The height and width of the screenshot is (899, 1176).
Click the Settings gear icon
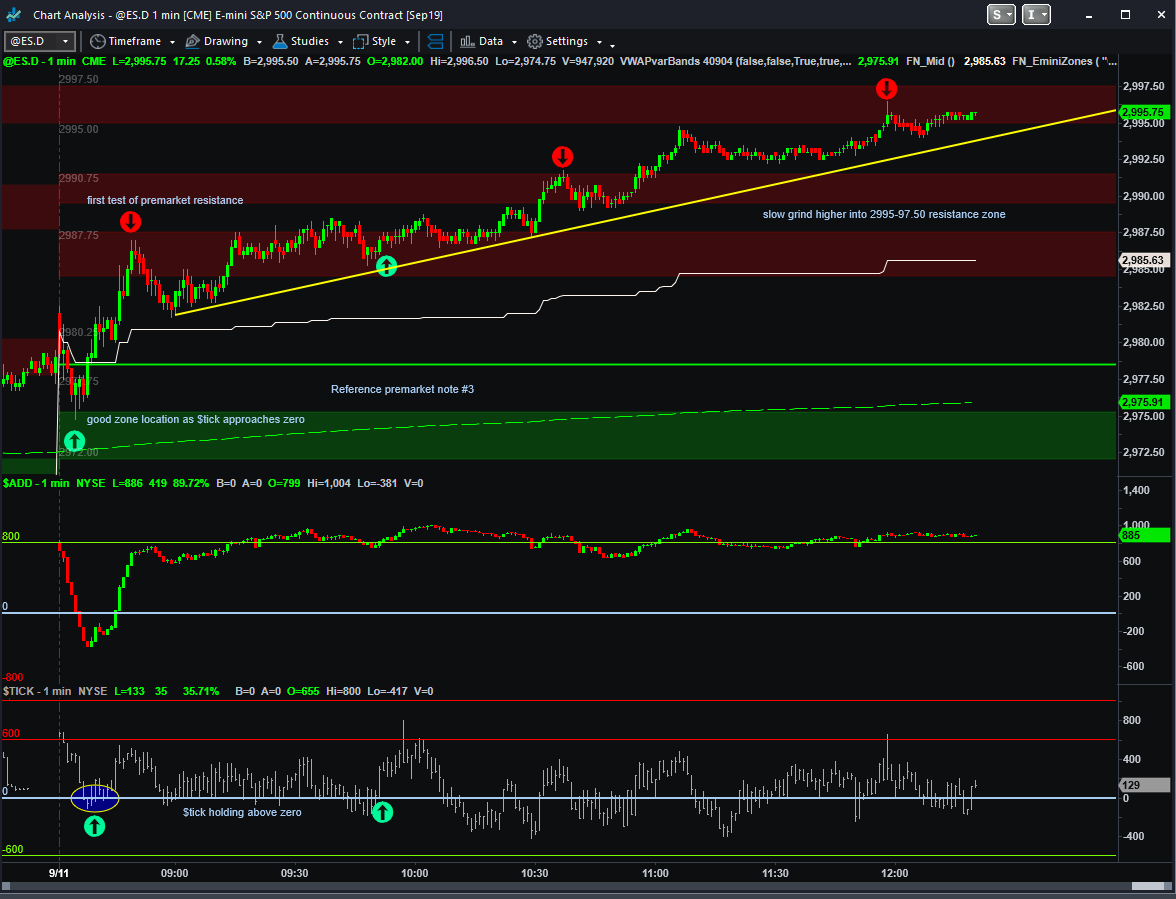[535, 41]
